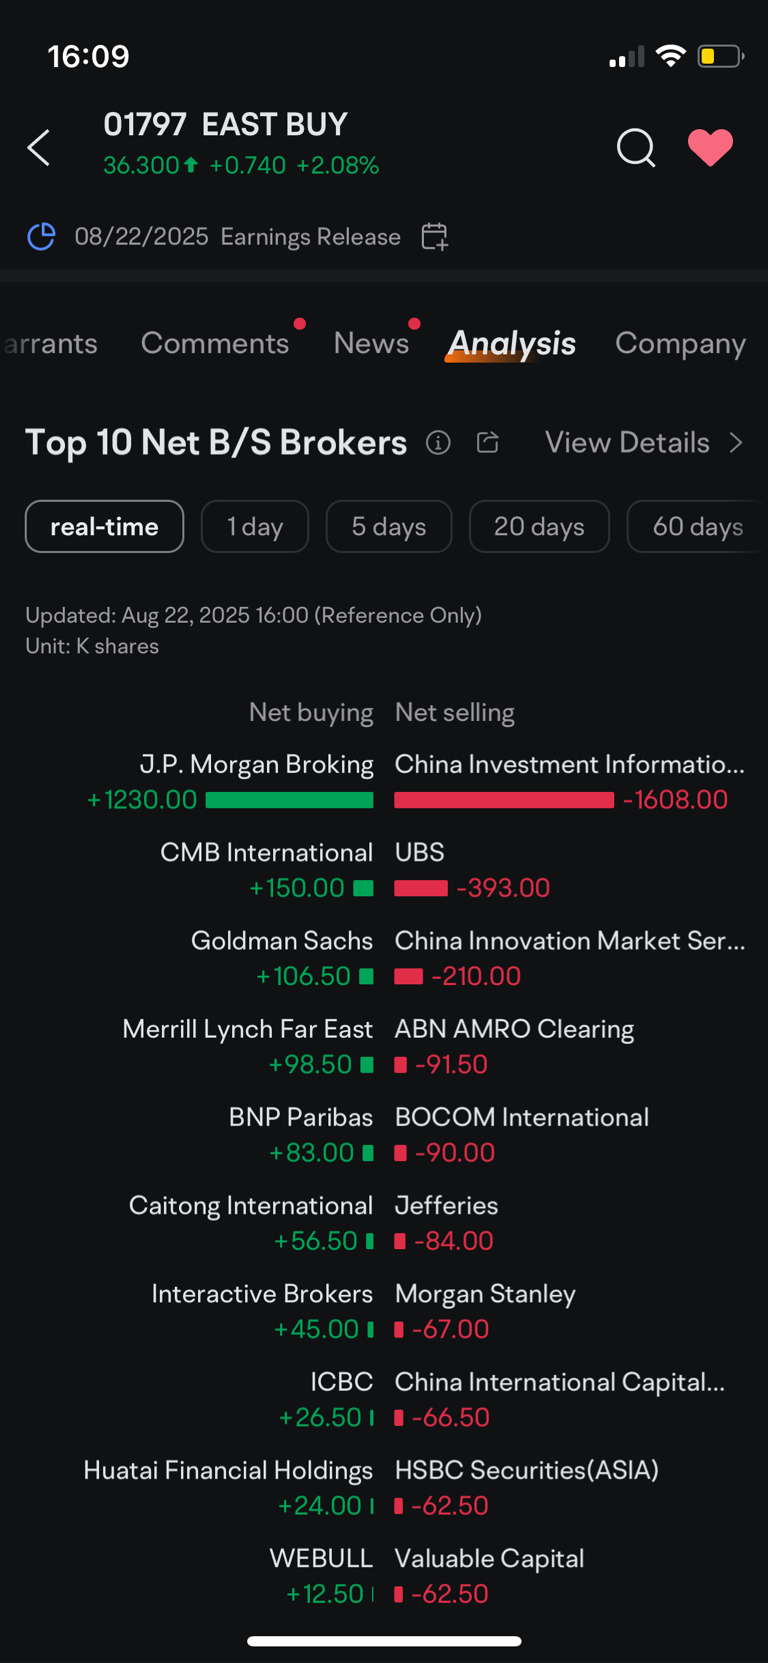Add earnings release to calendar icon
Screen dimensions: 768x1663
pos(434,237)
